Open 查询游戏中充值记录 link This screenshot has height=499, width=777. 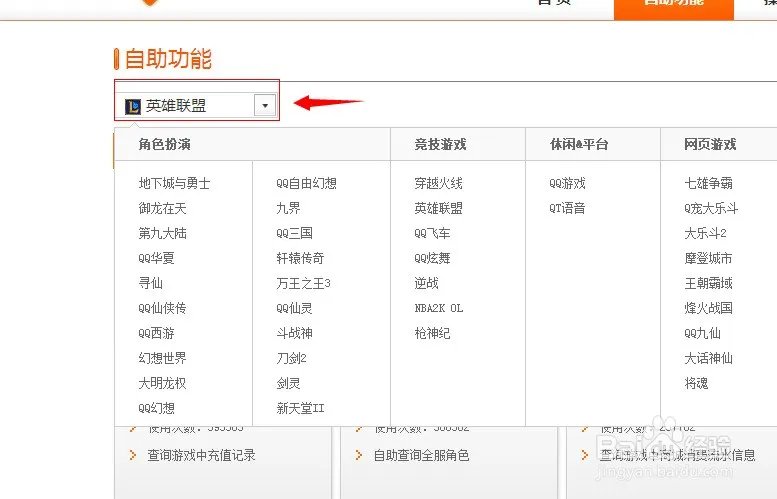pyautogui.click(x=201, y=455)
